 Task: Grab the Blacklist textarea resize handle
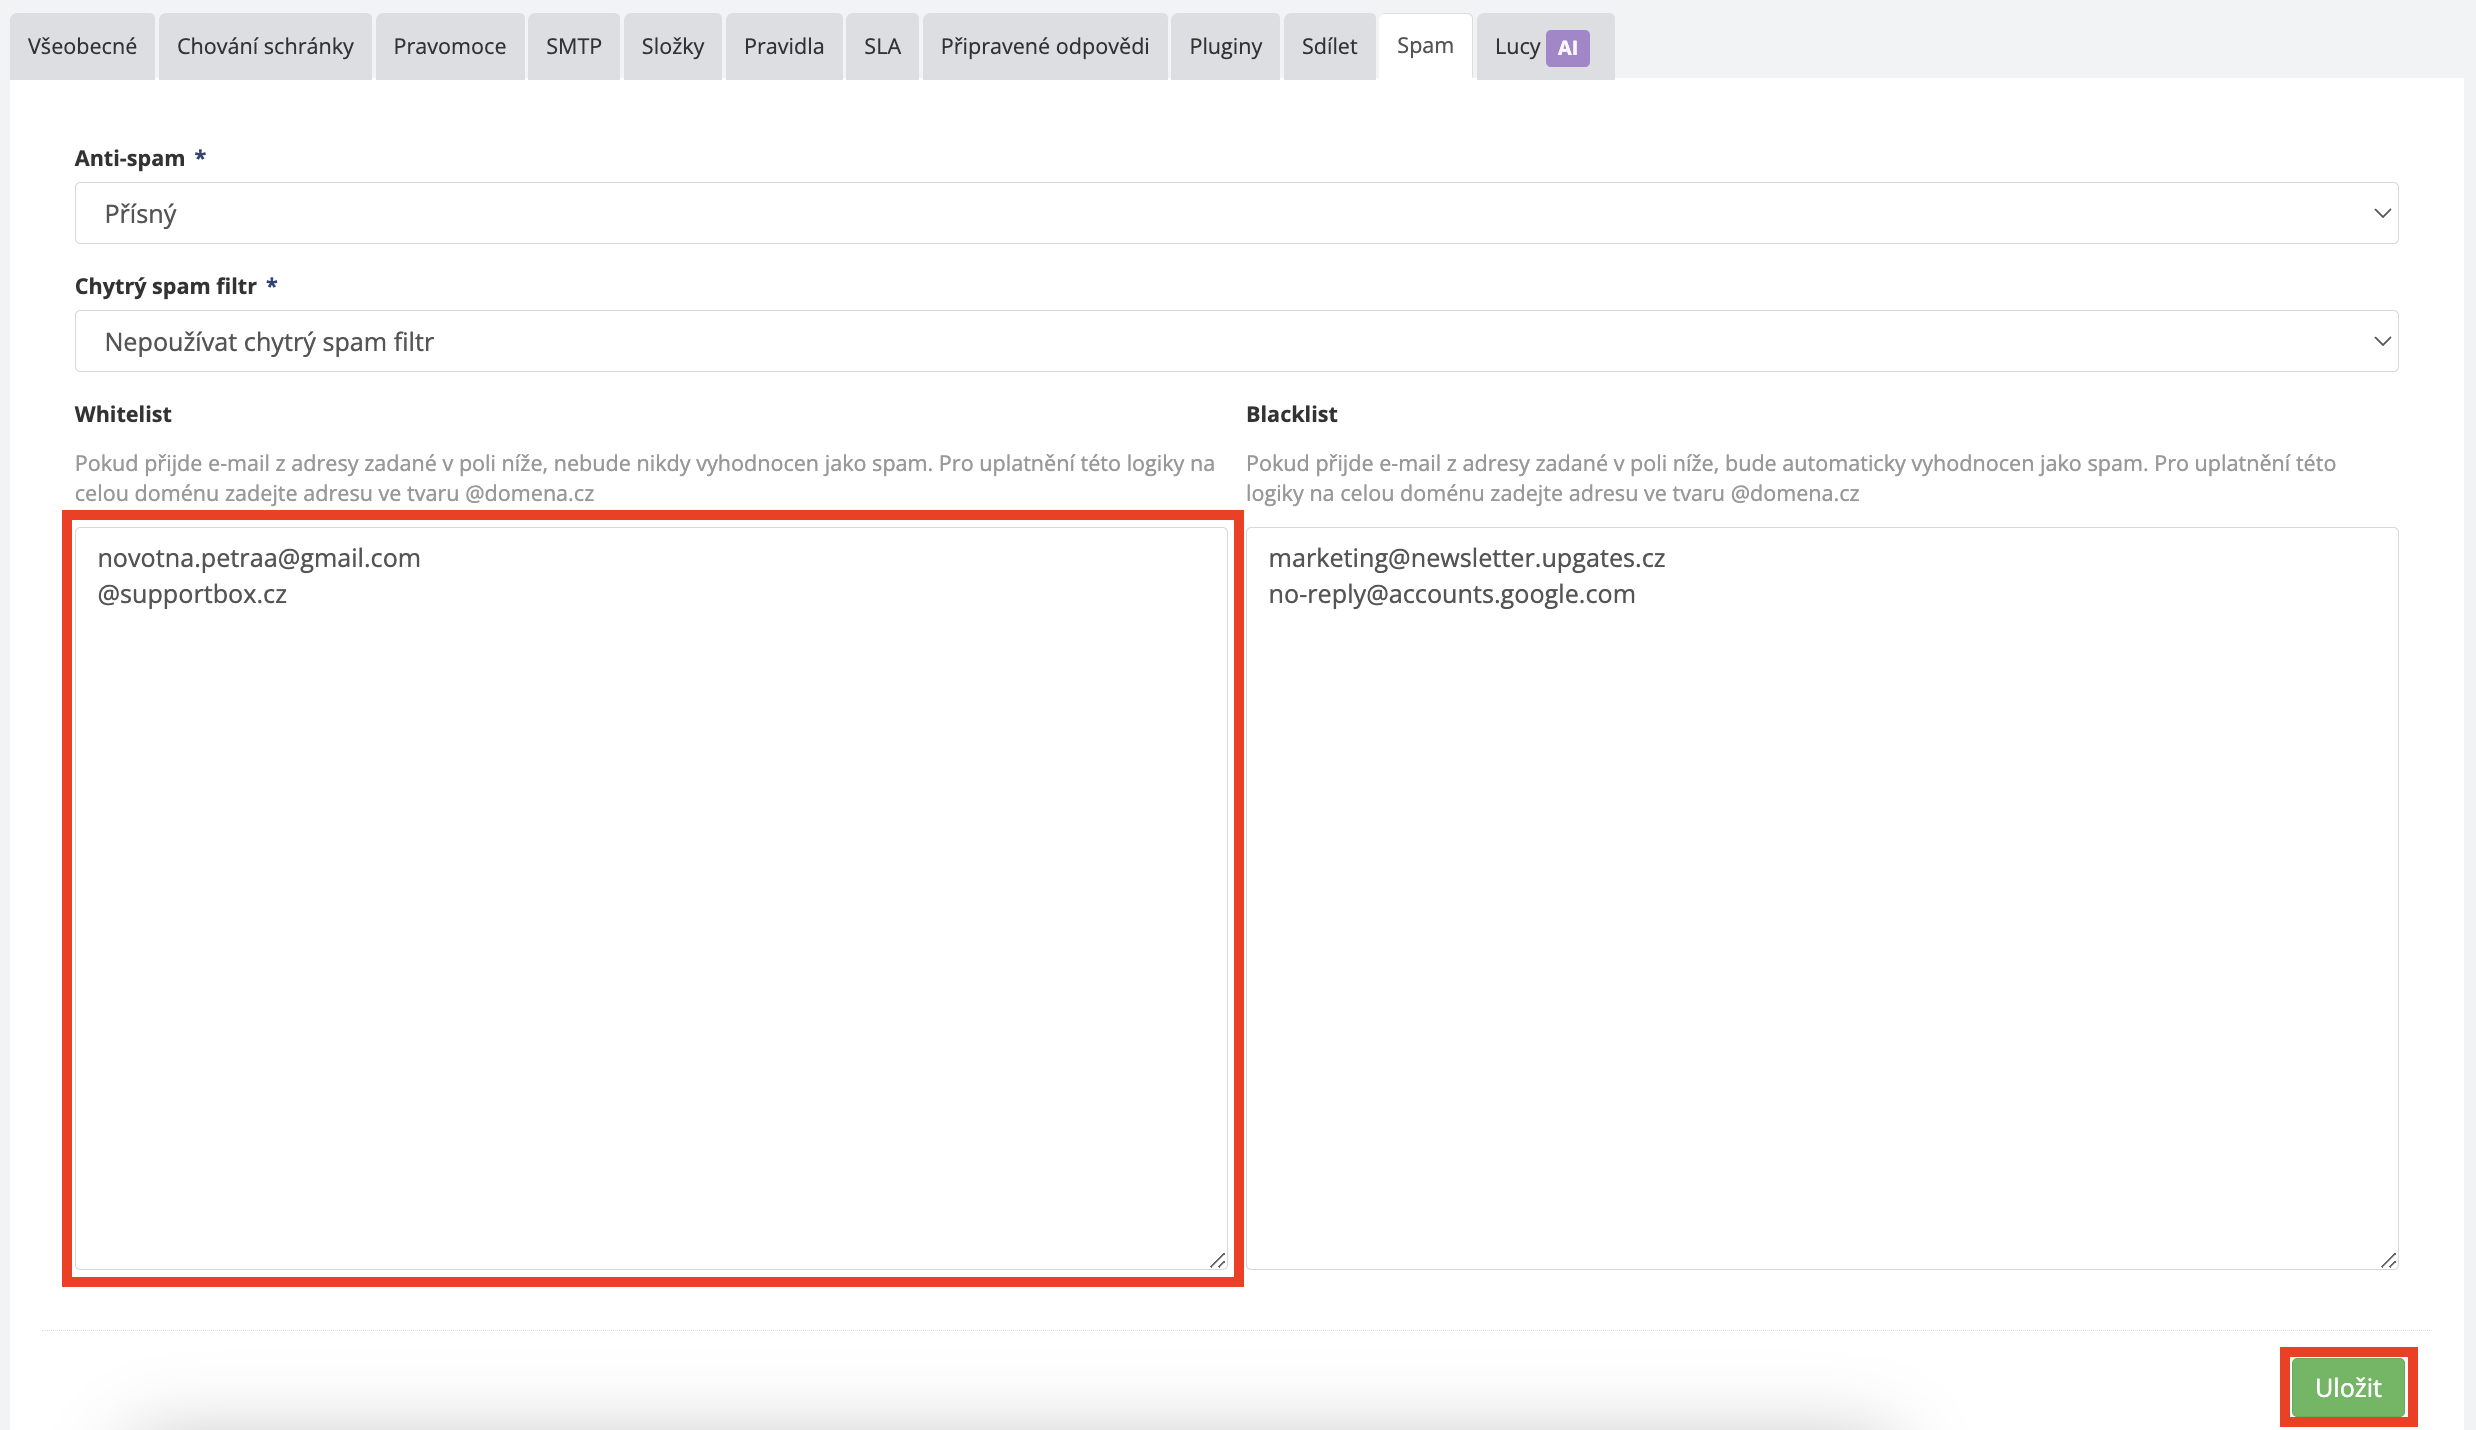click(x=2388, y=1260)
